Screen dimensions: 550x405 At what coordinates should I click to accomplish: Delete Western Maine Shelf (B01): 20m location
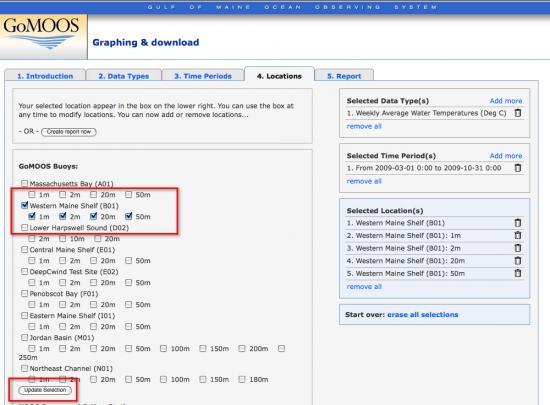(x=518, y=261)
